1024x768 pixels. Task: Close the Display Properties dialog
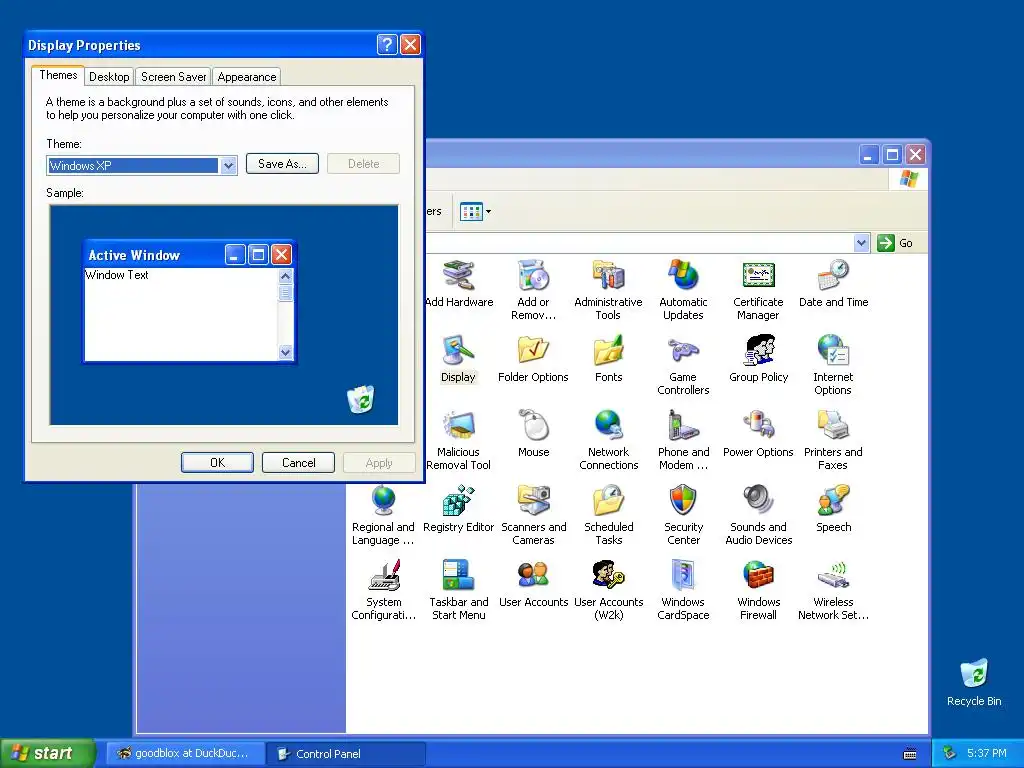point(410,44)
